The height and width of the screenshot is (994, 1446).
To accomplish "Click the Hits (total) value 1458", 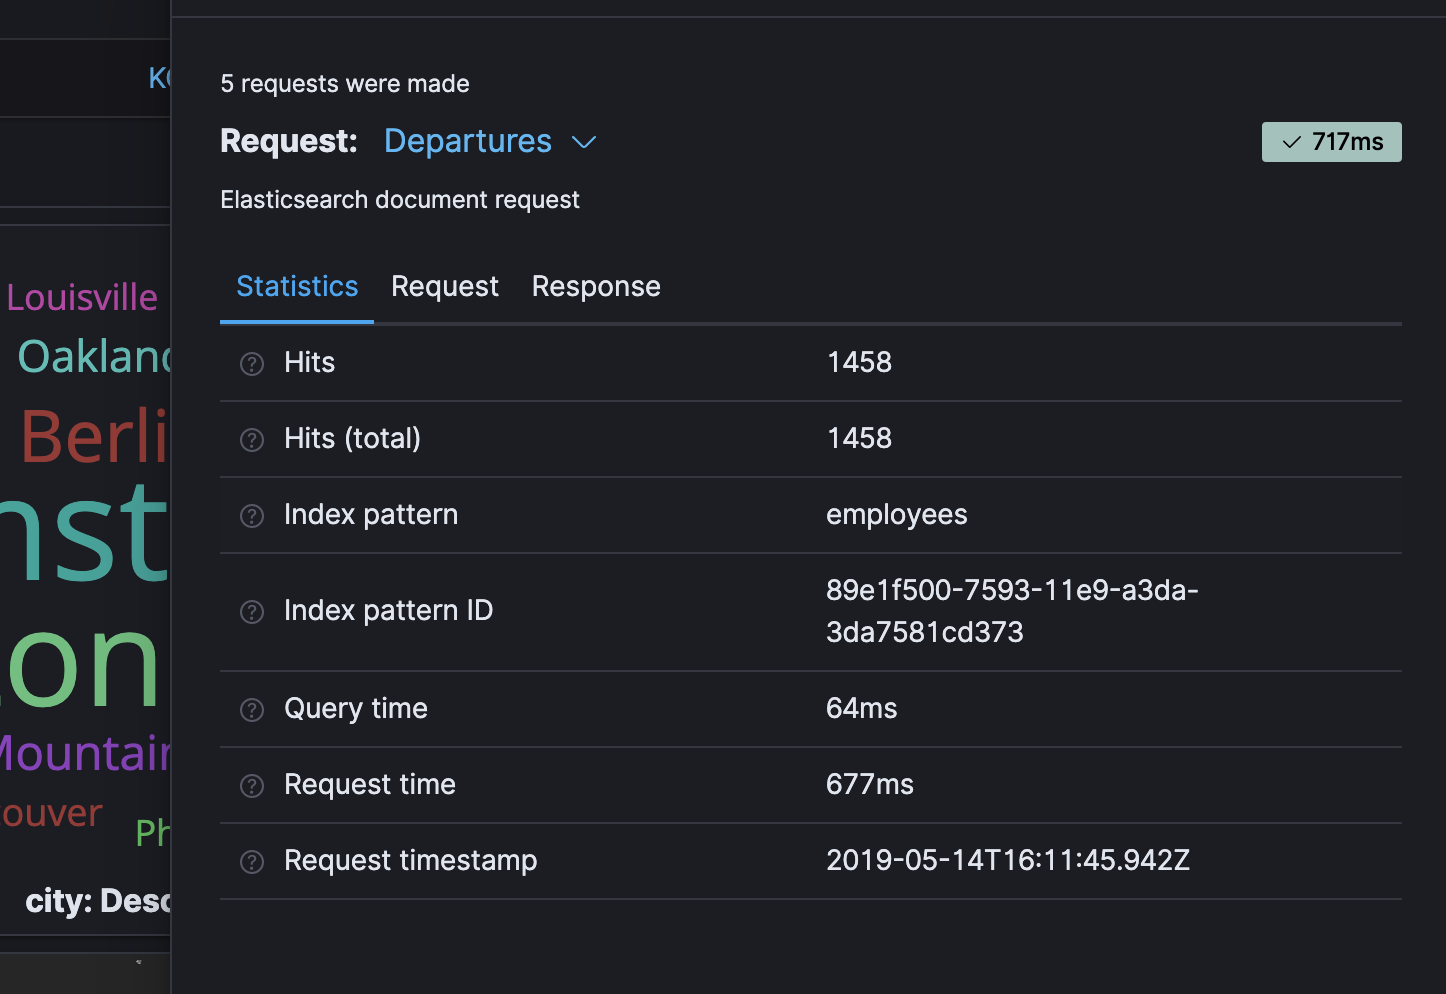I will click(859, 438).
